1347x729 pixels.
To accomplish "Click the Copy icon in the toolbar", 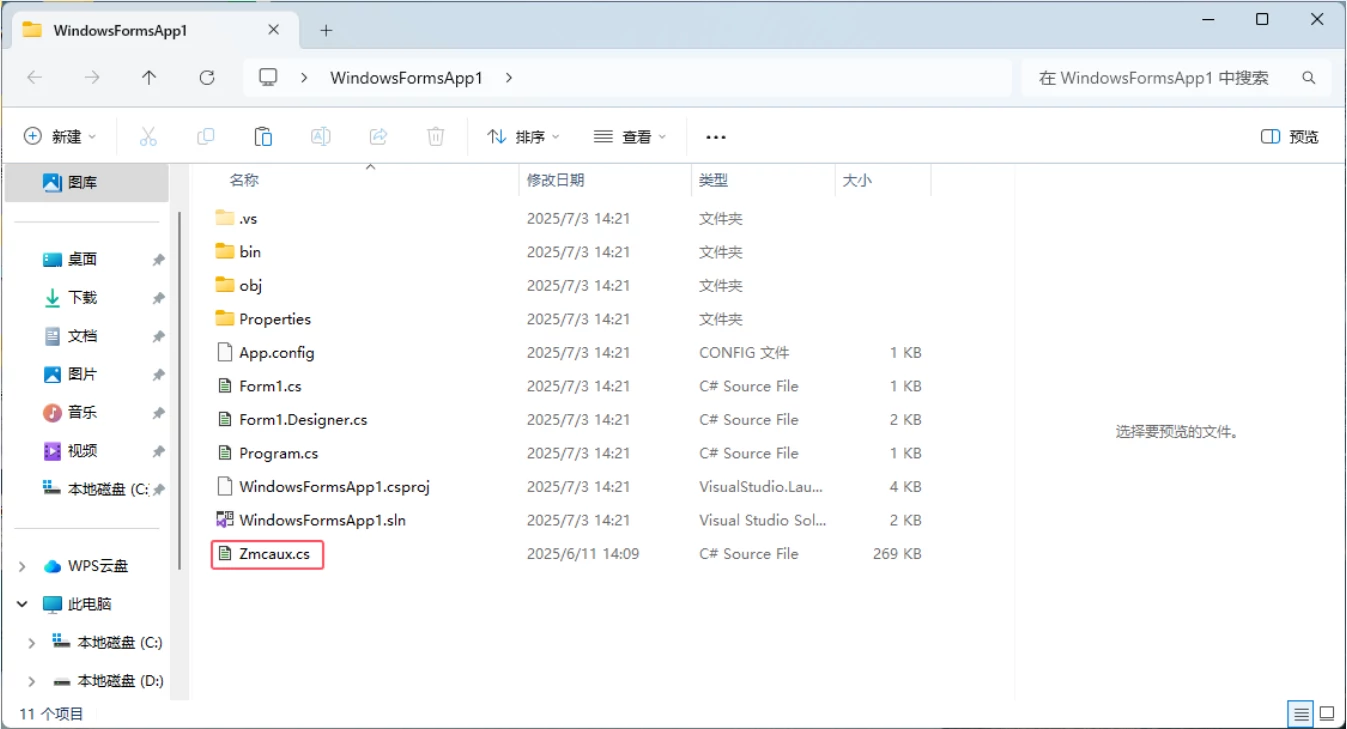I will [x=205, y=136].
